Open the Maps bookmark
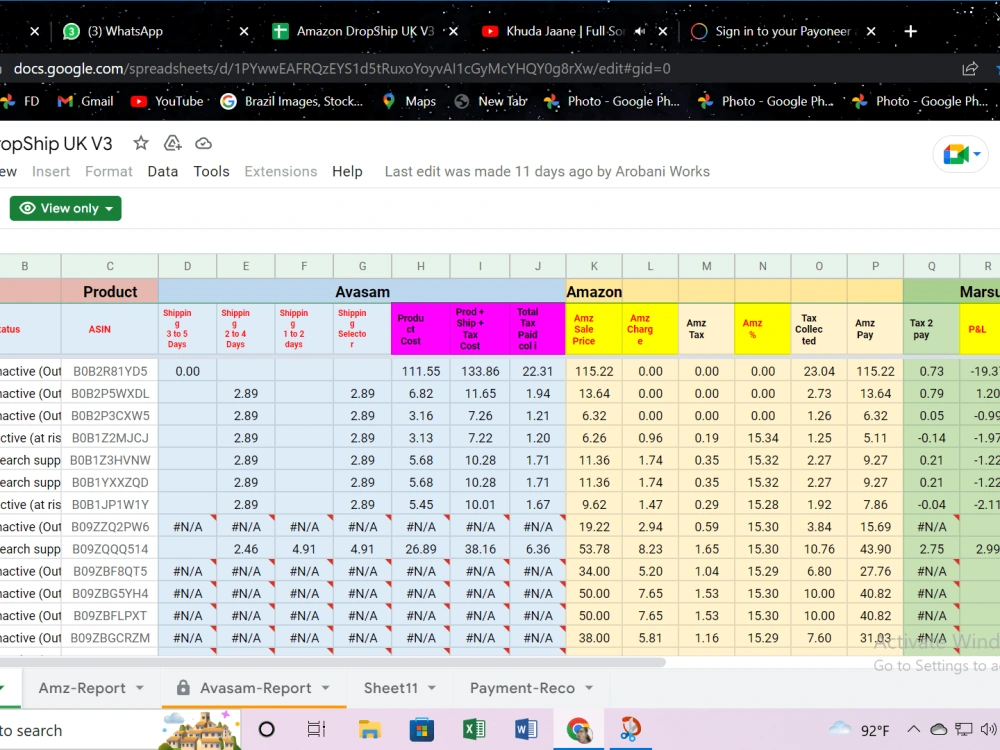1000x750 pixels. [409, 101]
